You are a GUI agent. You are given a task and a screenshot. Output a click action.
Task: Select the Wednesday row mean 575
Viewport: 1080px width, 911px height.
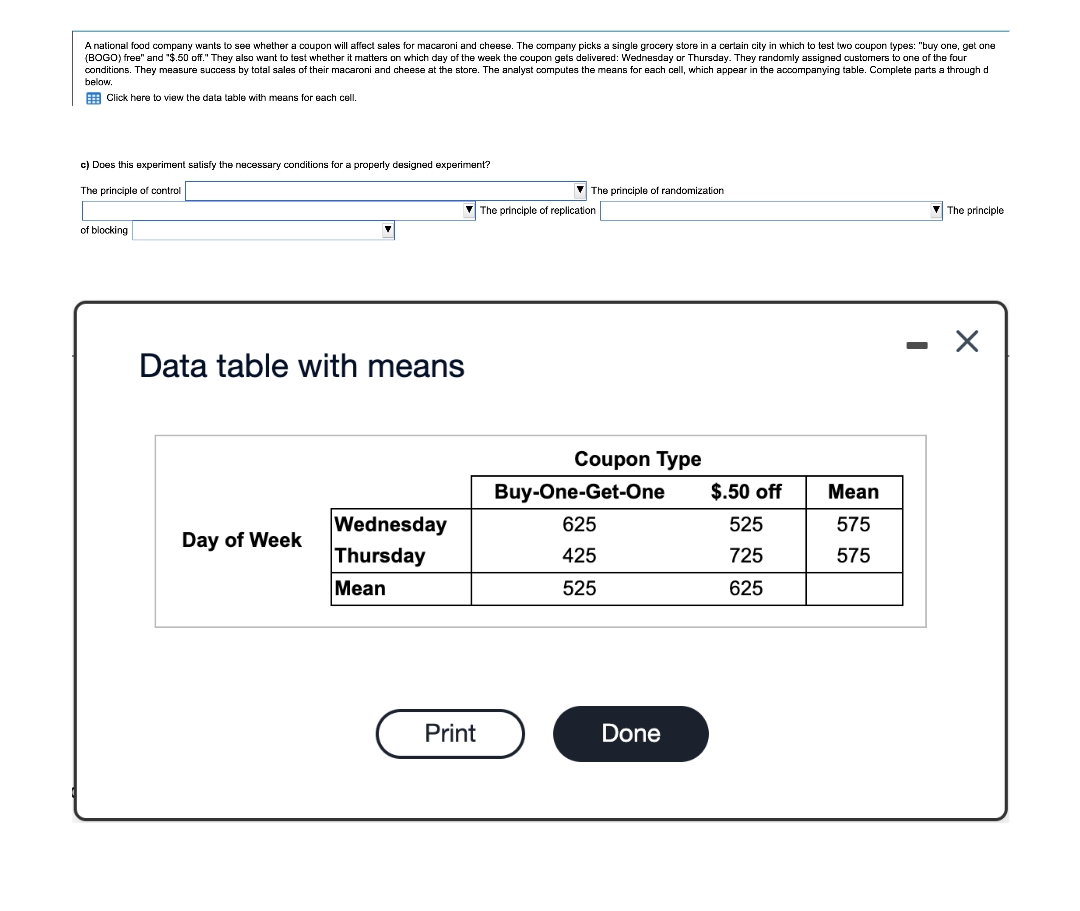point(853,525)
